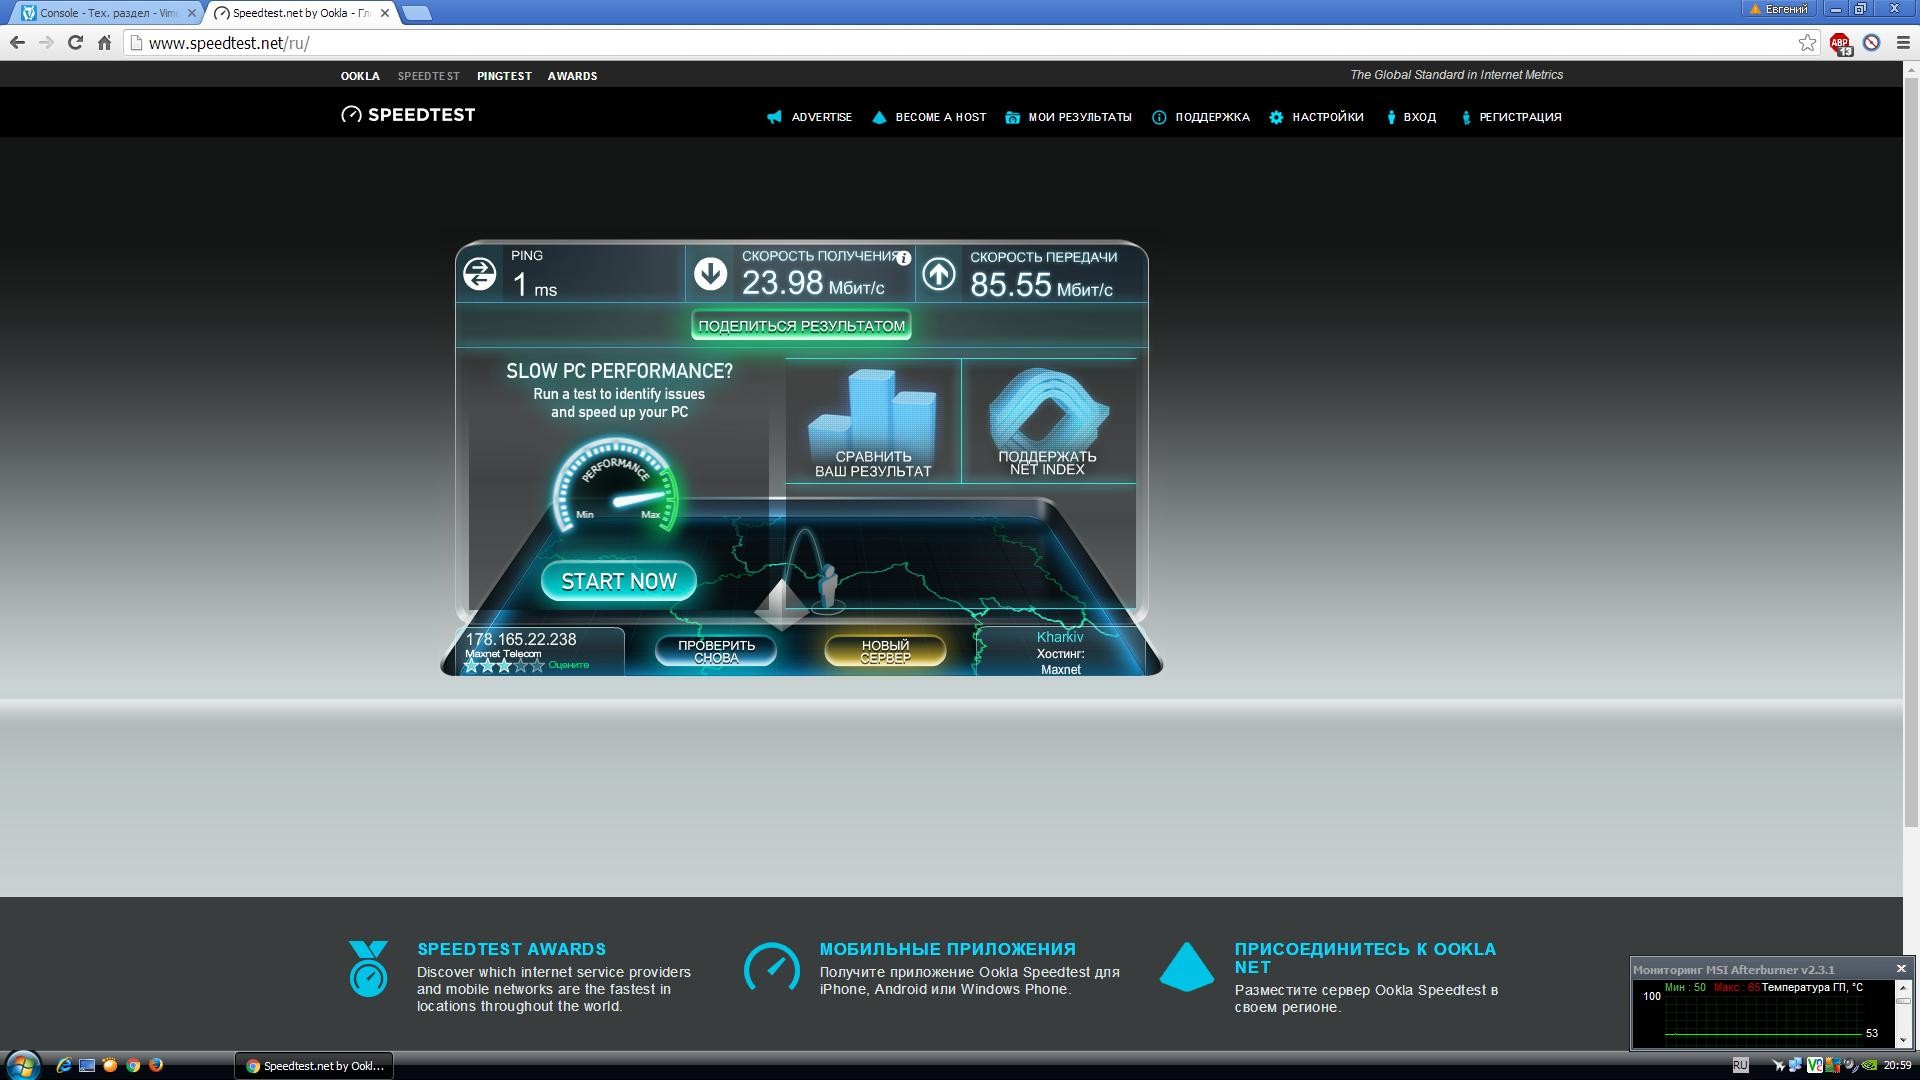Click the download speed arrow icon

point(710,273)
